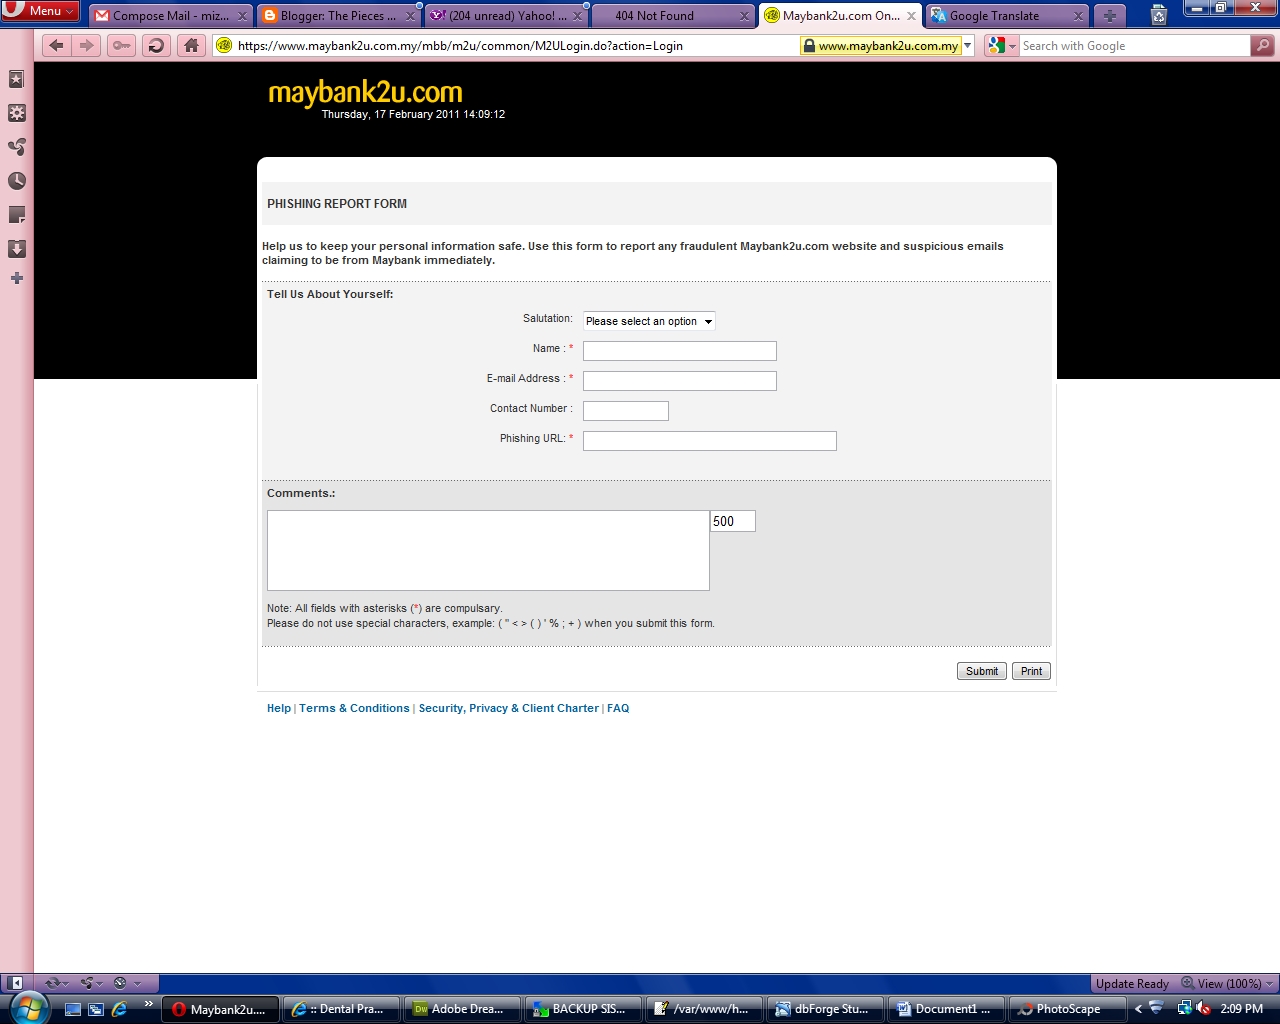Click the security padlock badge www.maybank2u.com.my
This screenshot has height=1024, width=1280.
(x=881, y=45)
